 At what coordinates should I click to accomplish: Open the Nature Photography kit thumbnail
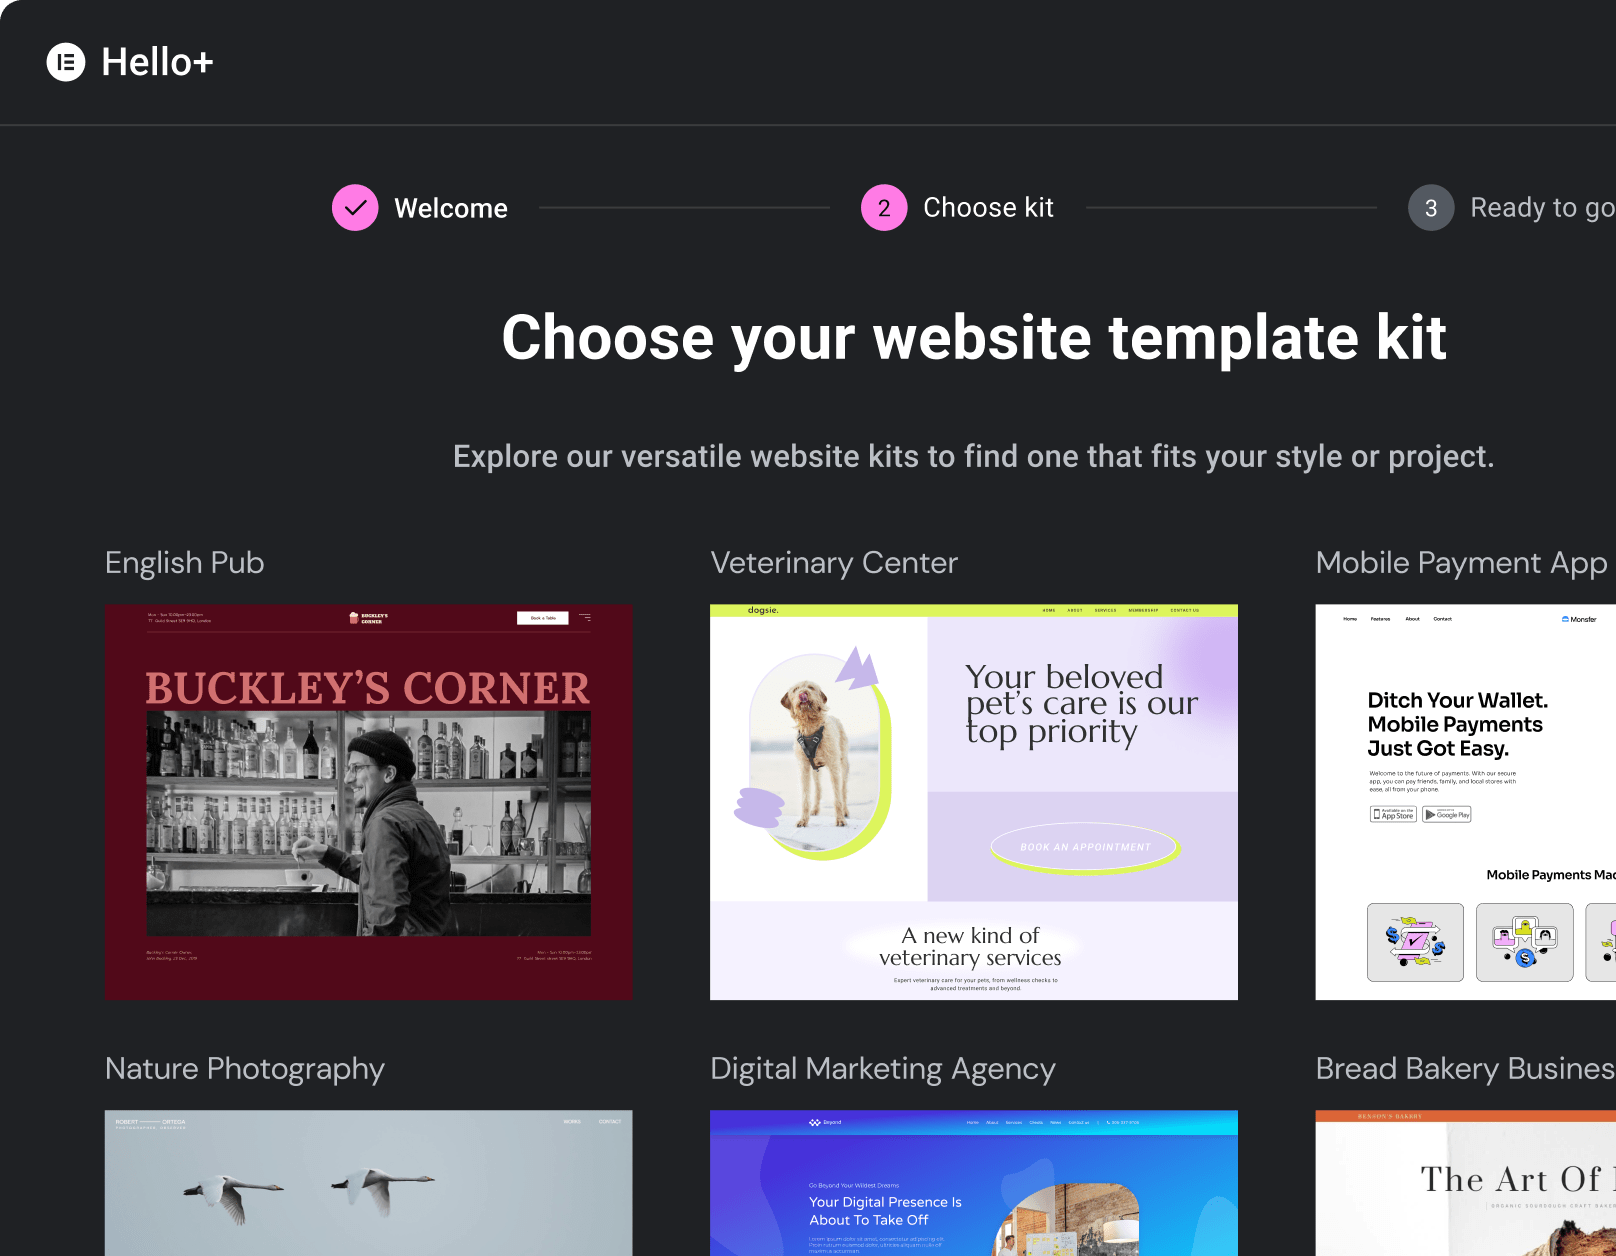click(x=369, y=1183)
